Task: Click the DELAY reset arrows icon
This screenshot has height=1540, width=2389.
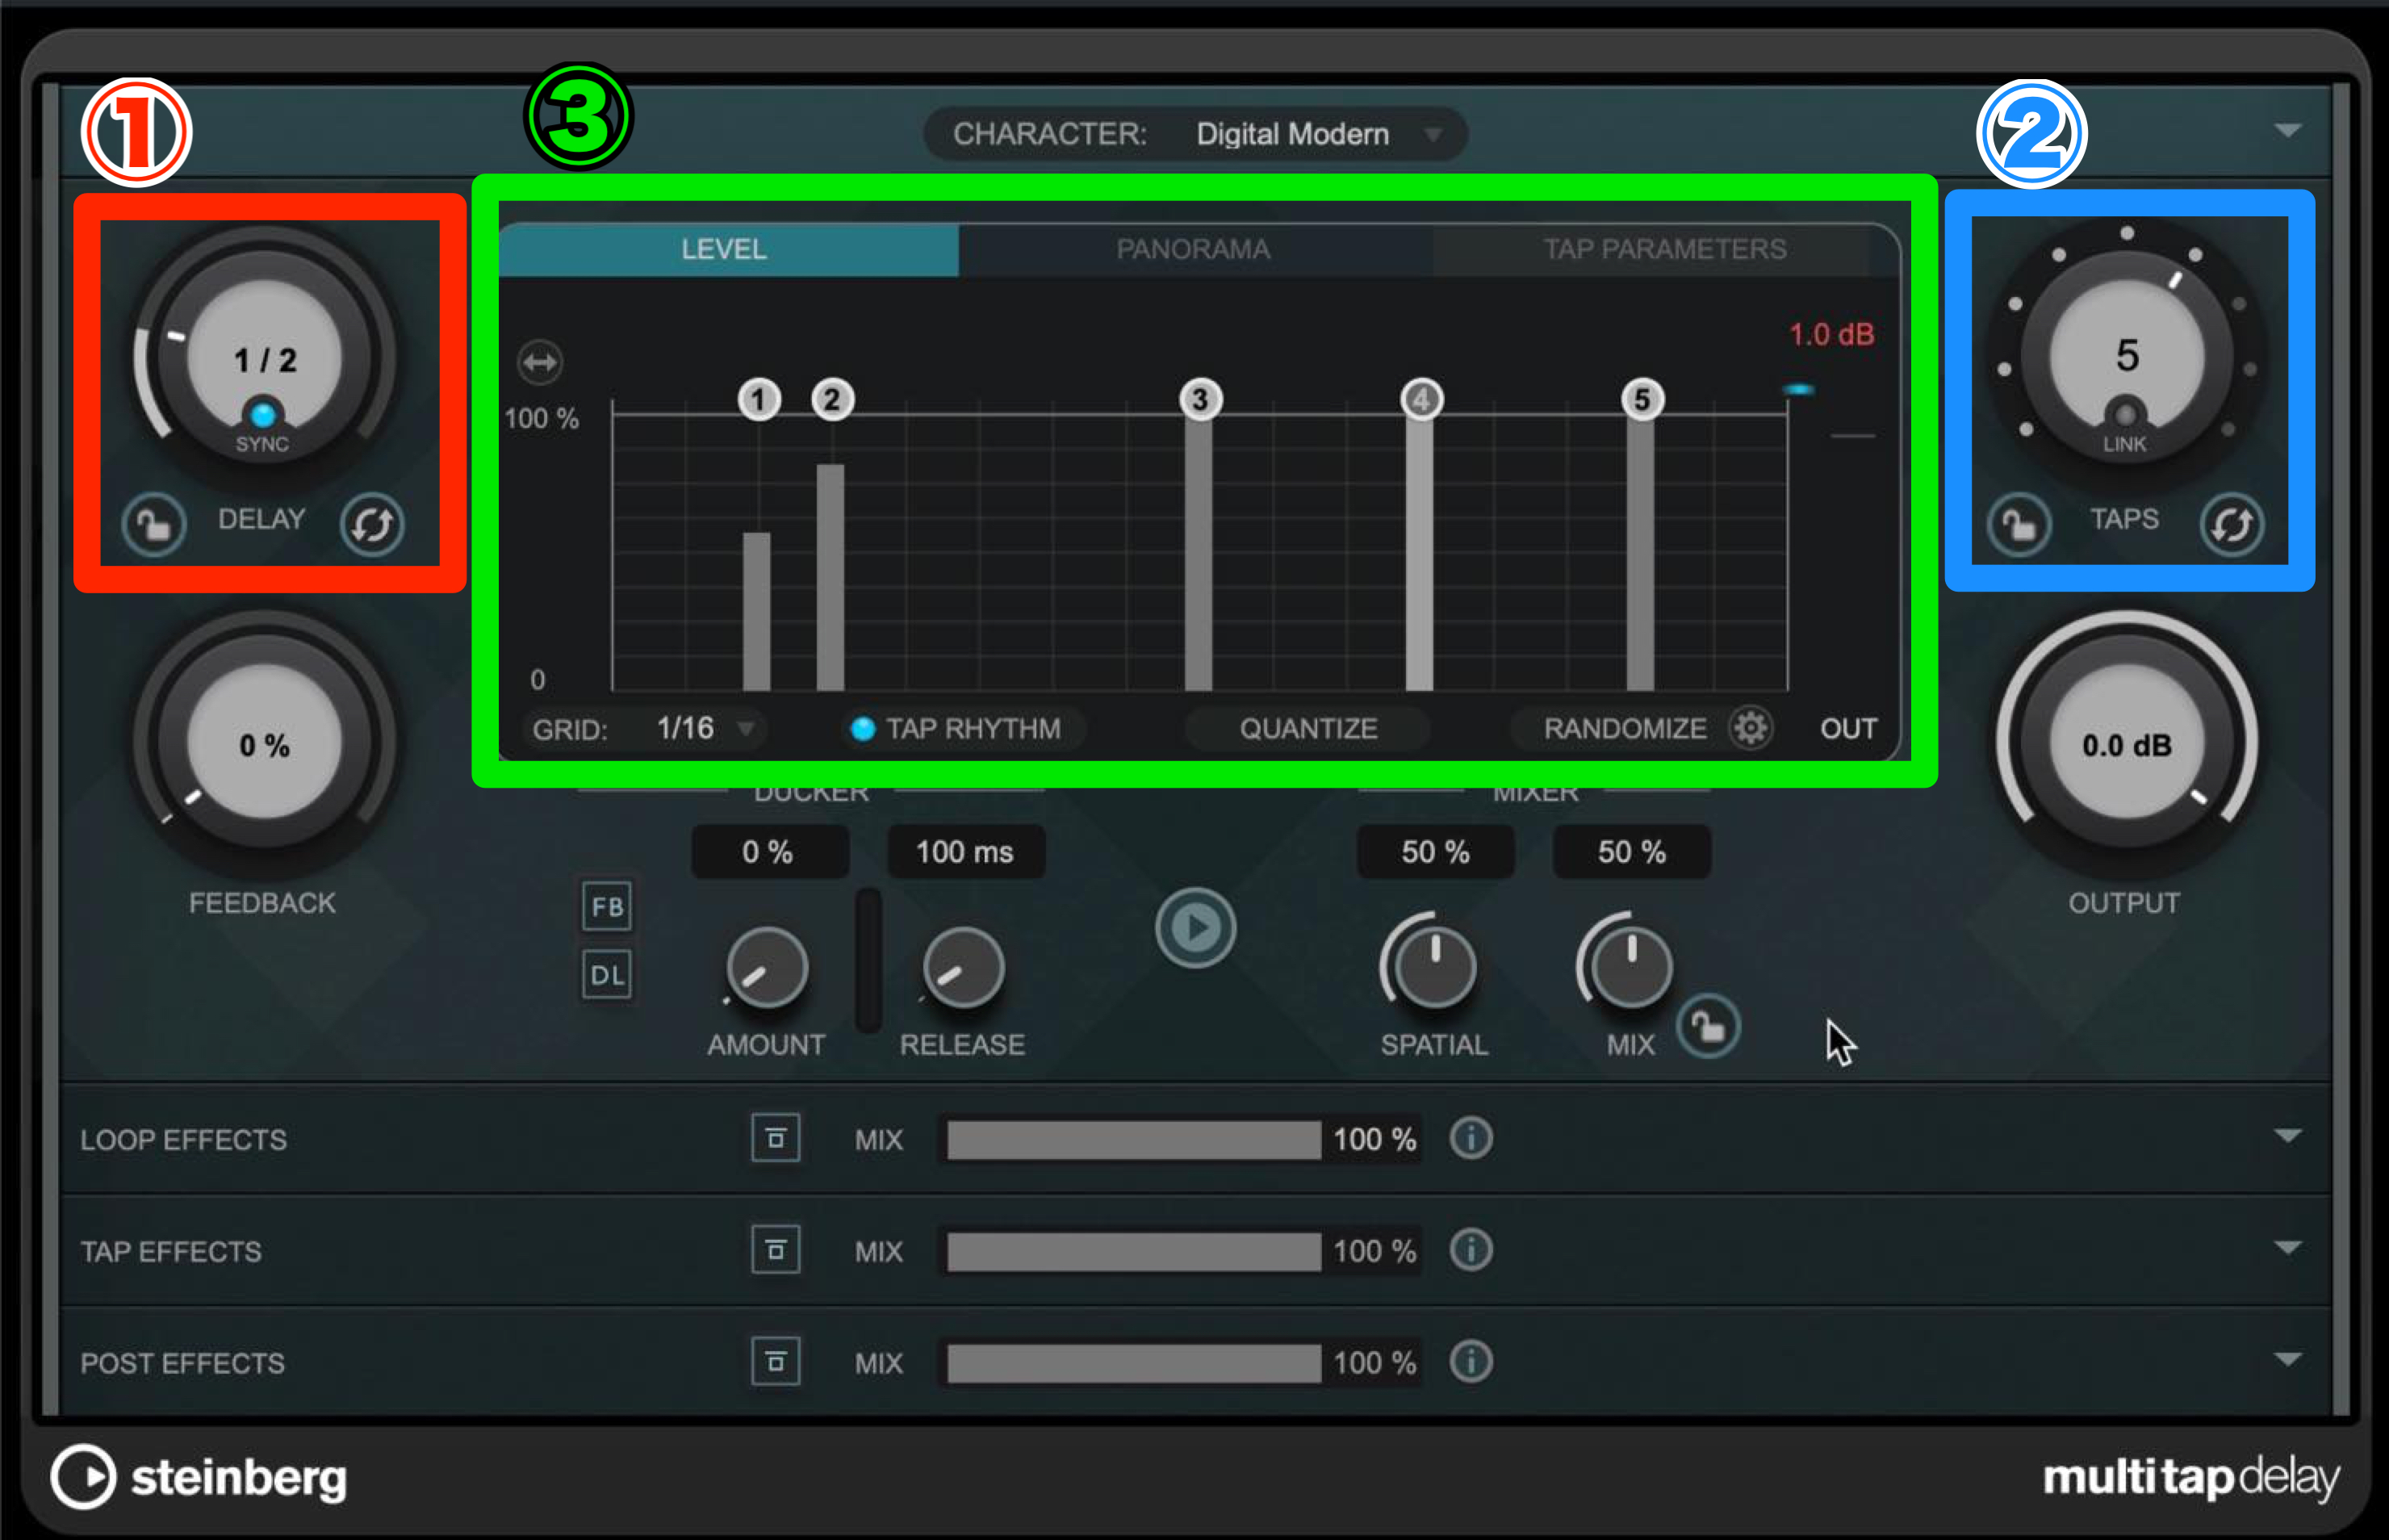Action: coord(372,524)
